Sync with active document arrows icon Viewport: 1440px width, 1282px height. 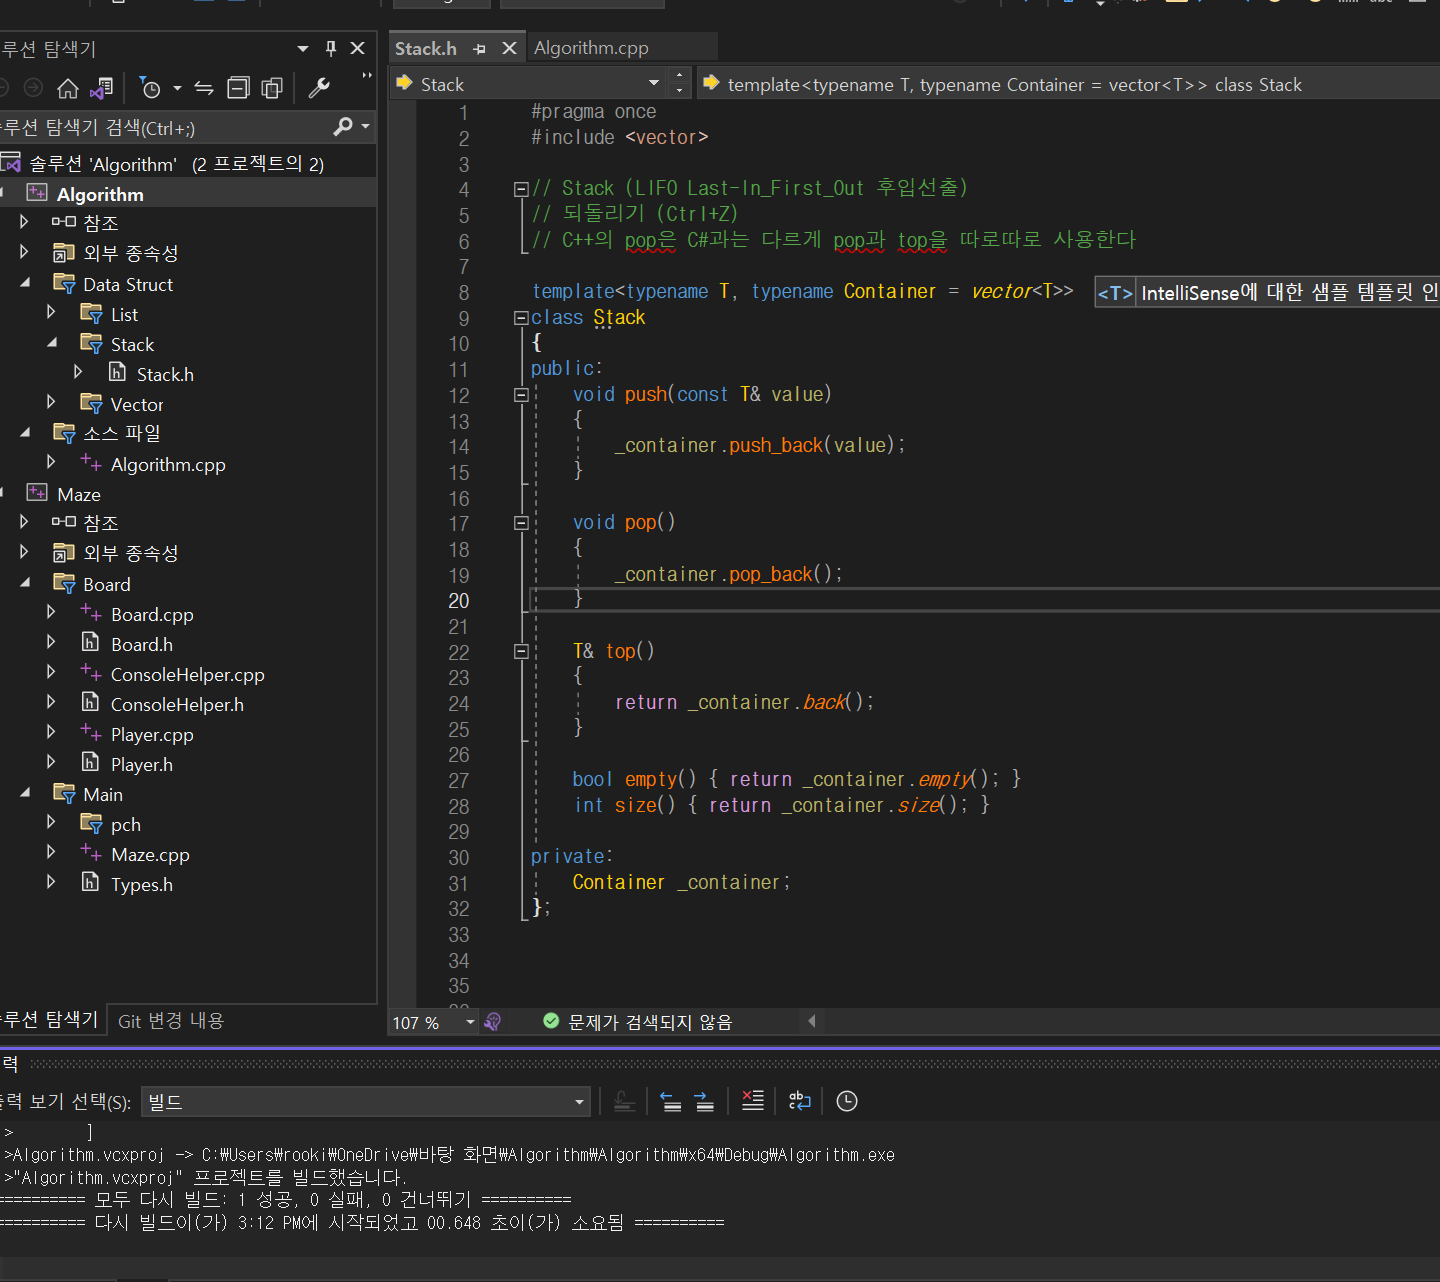[x=204, y=89]
